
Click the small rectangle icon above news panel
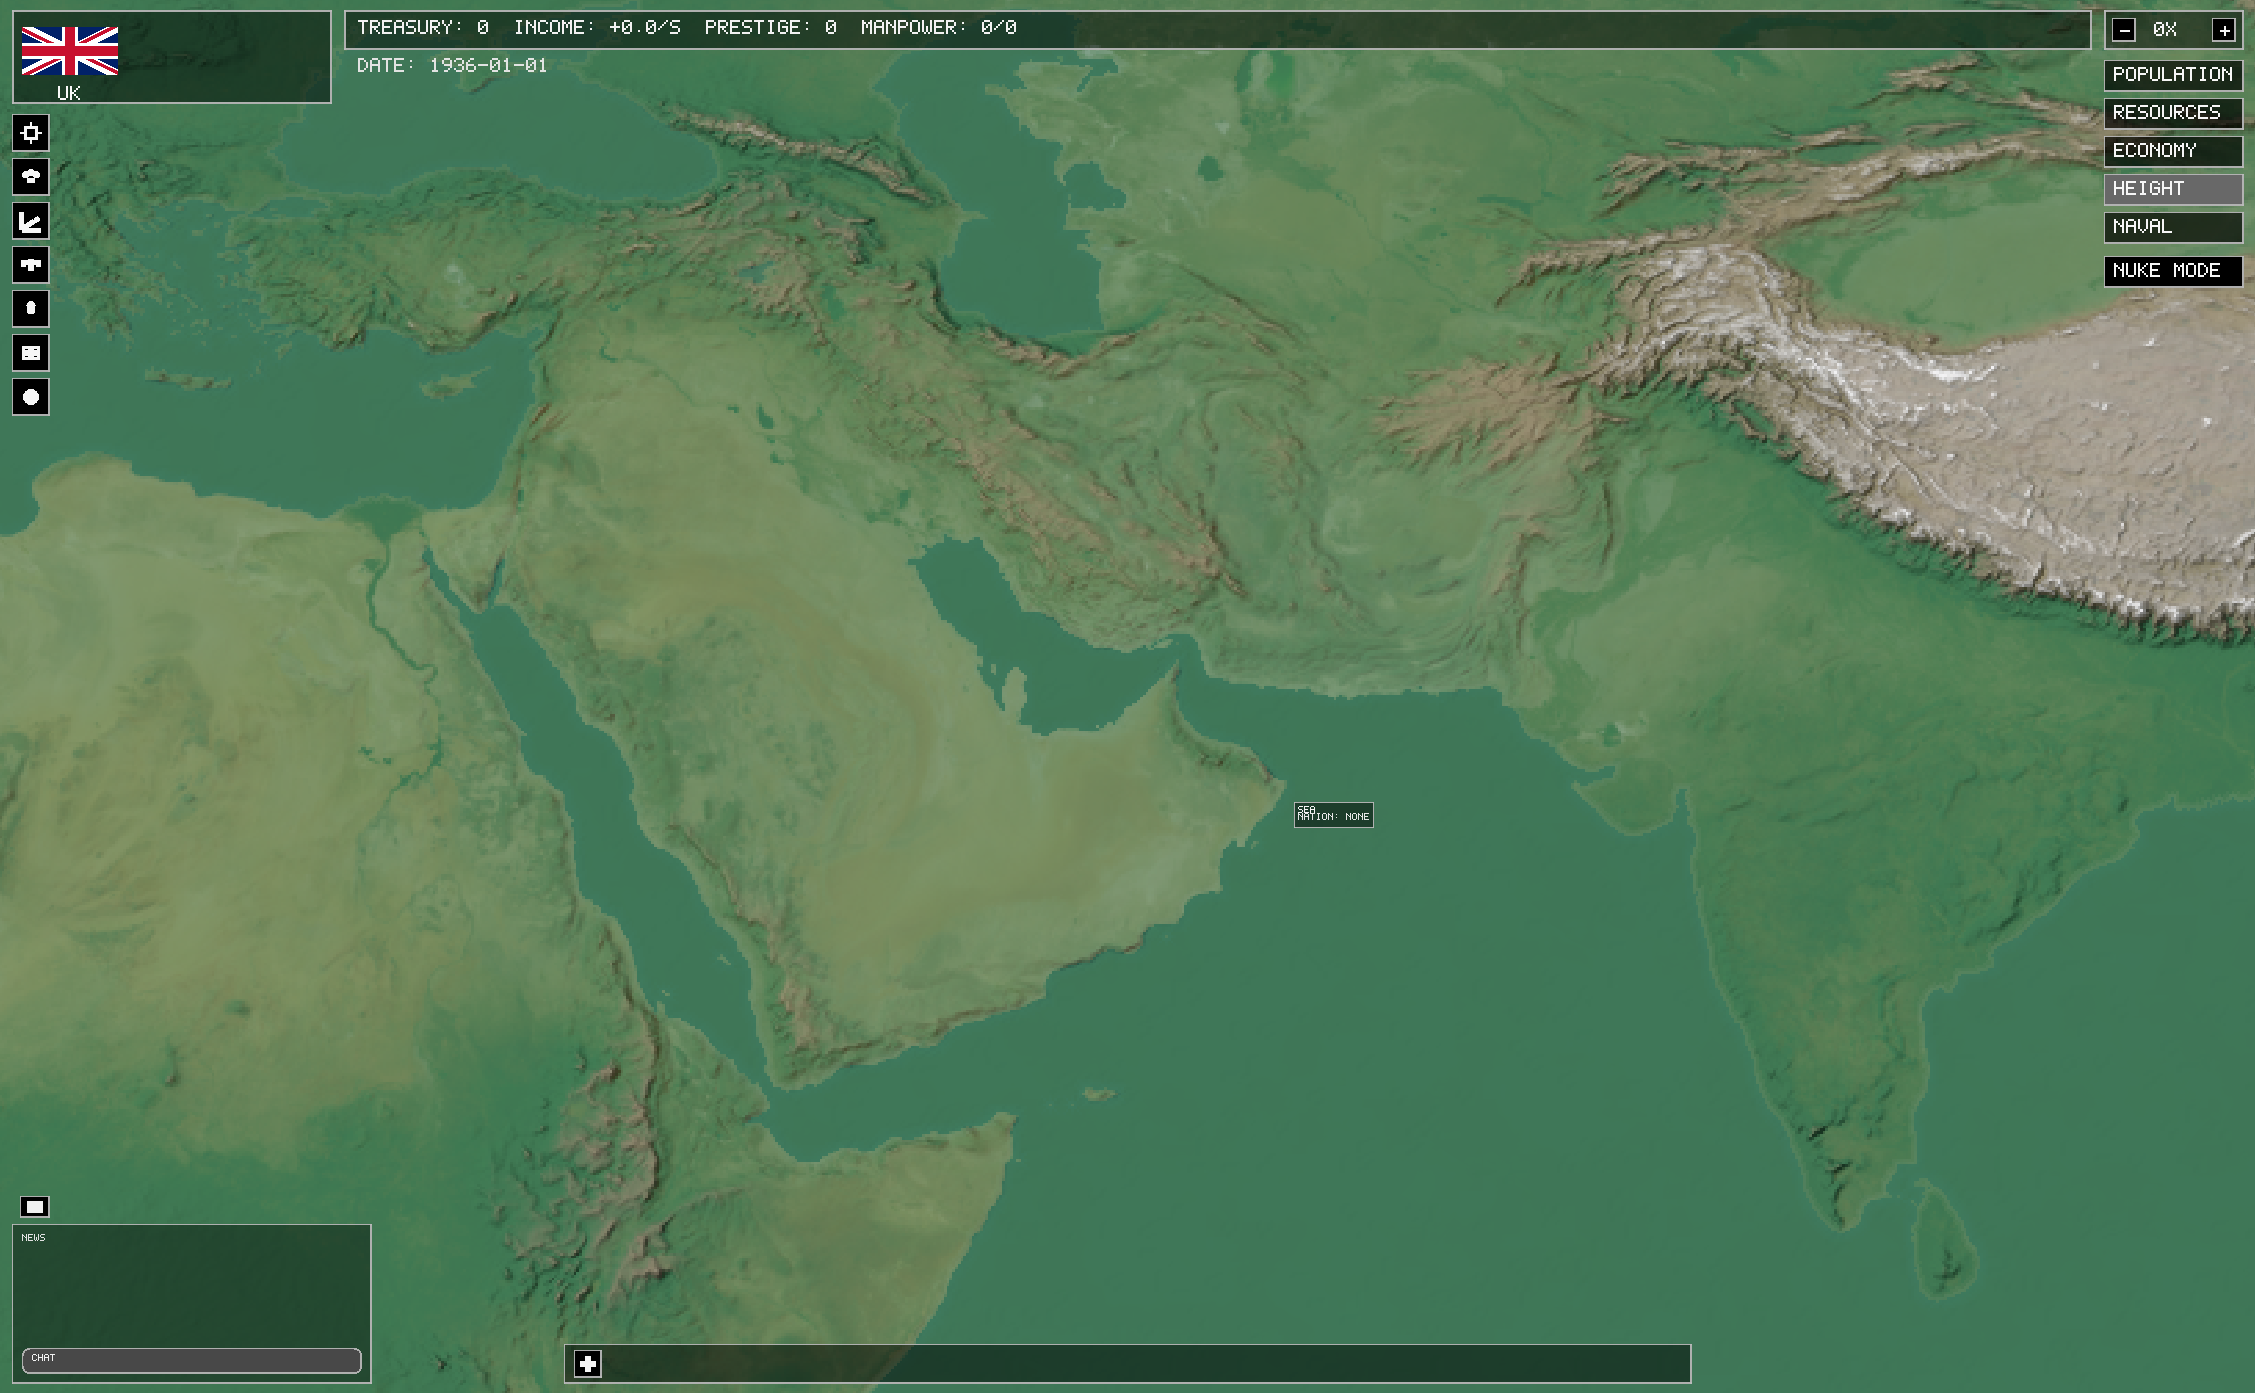point(35,1207)
